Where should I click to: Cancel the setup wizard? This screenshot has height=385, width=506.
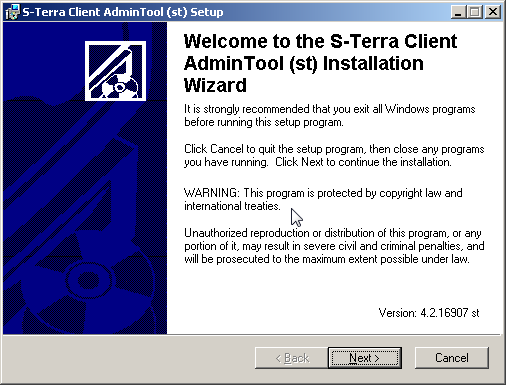pyautogui.click(x=452, y=358)
